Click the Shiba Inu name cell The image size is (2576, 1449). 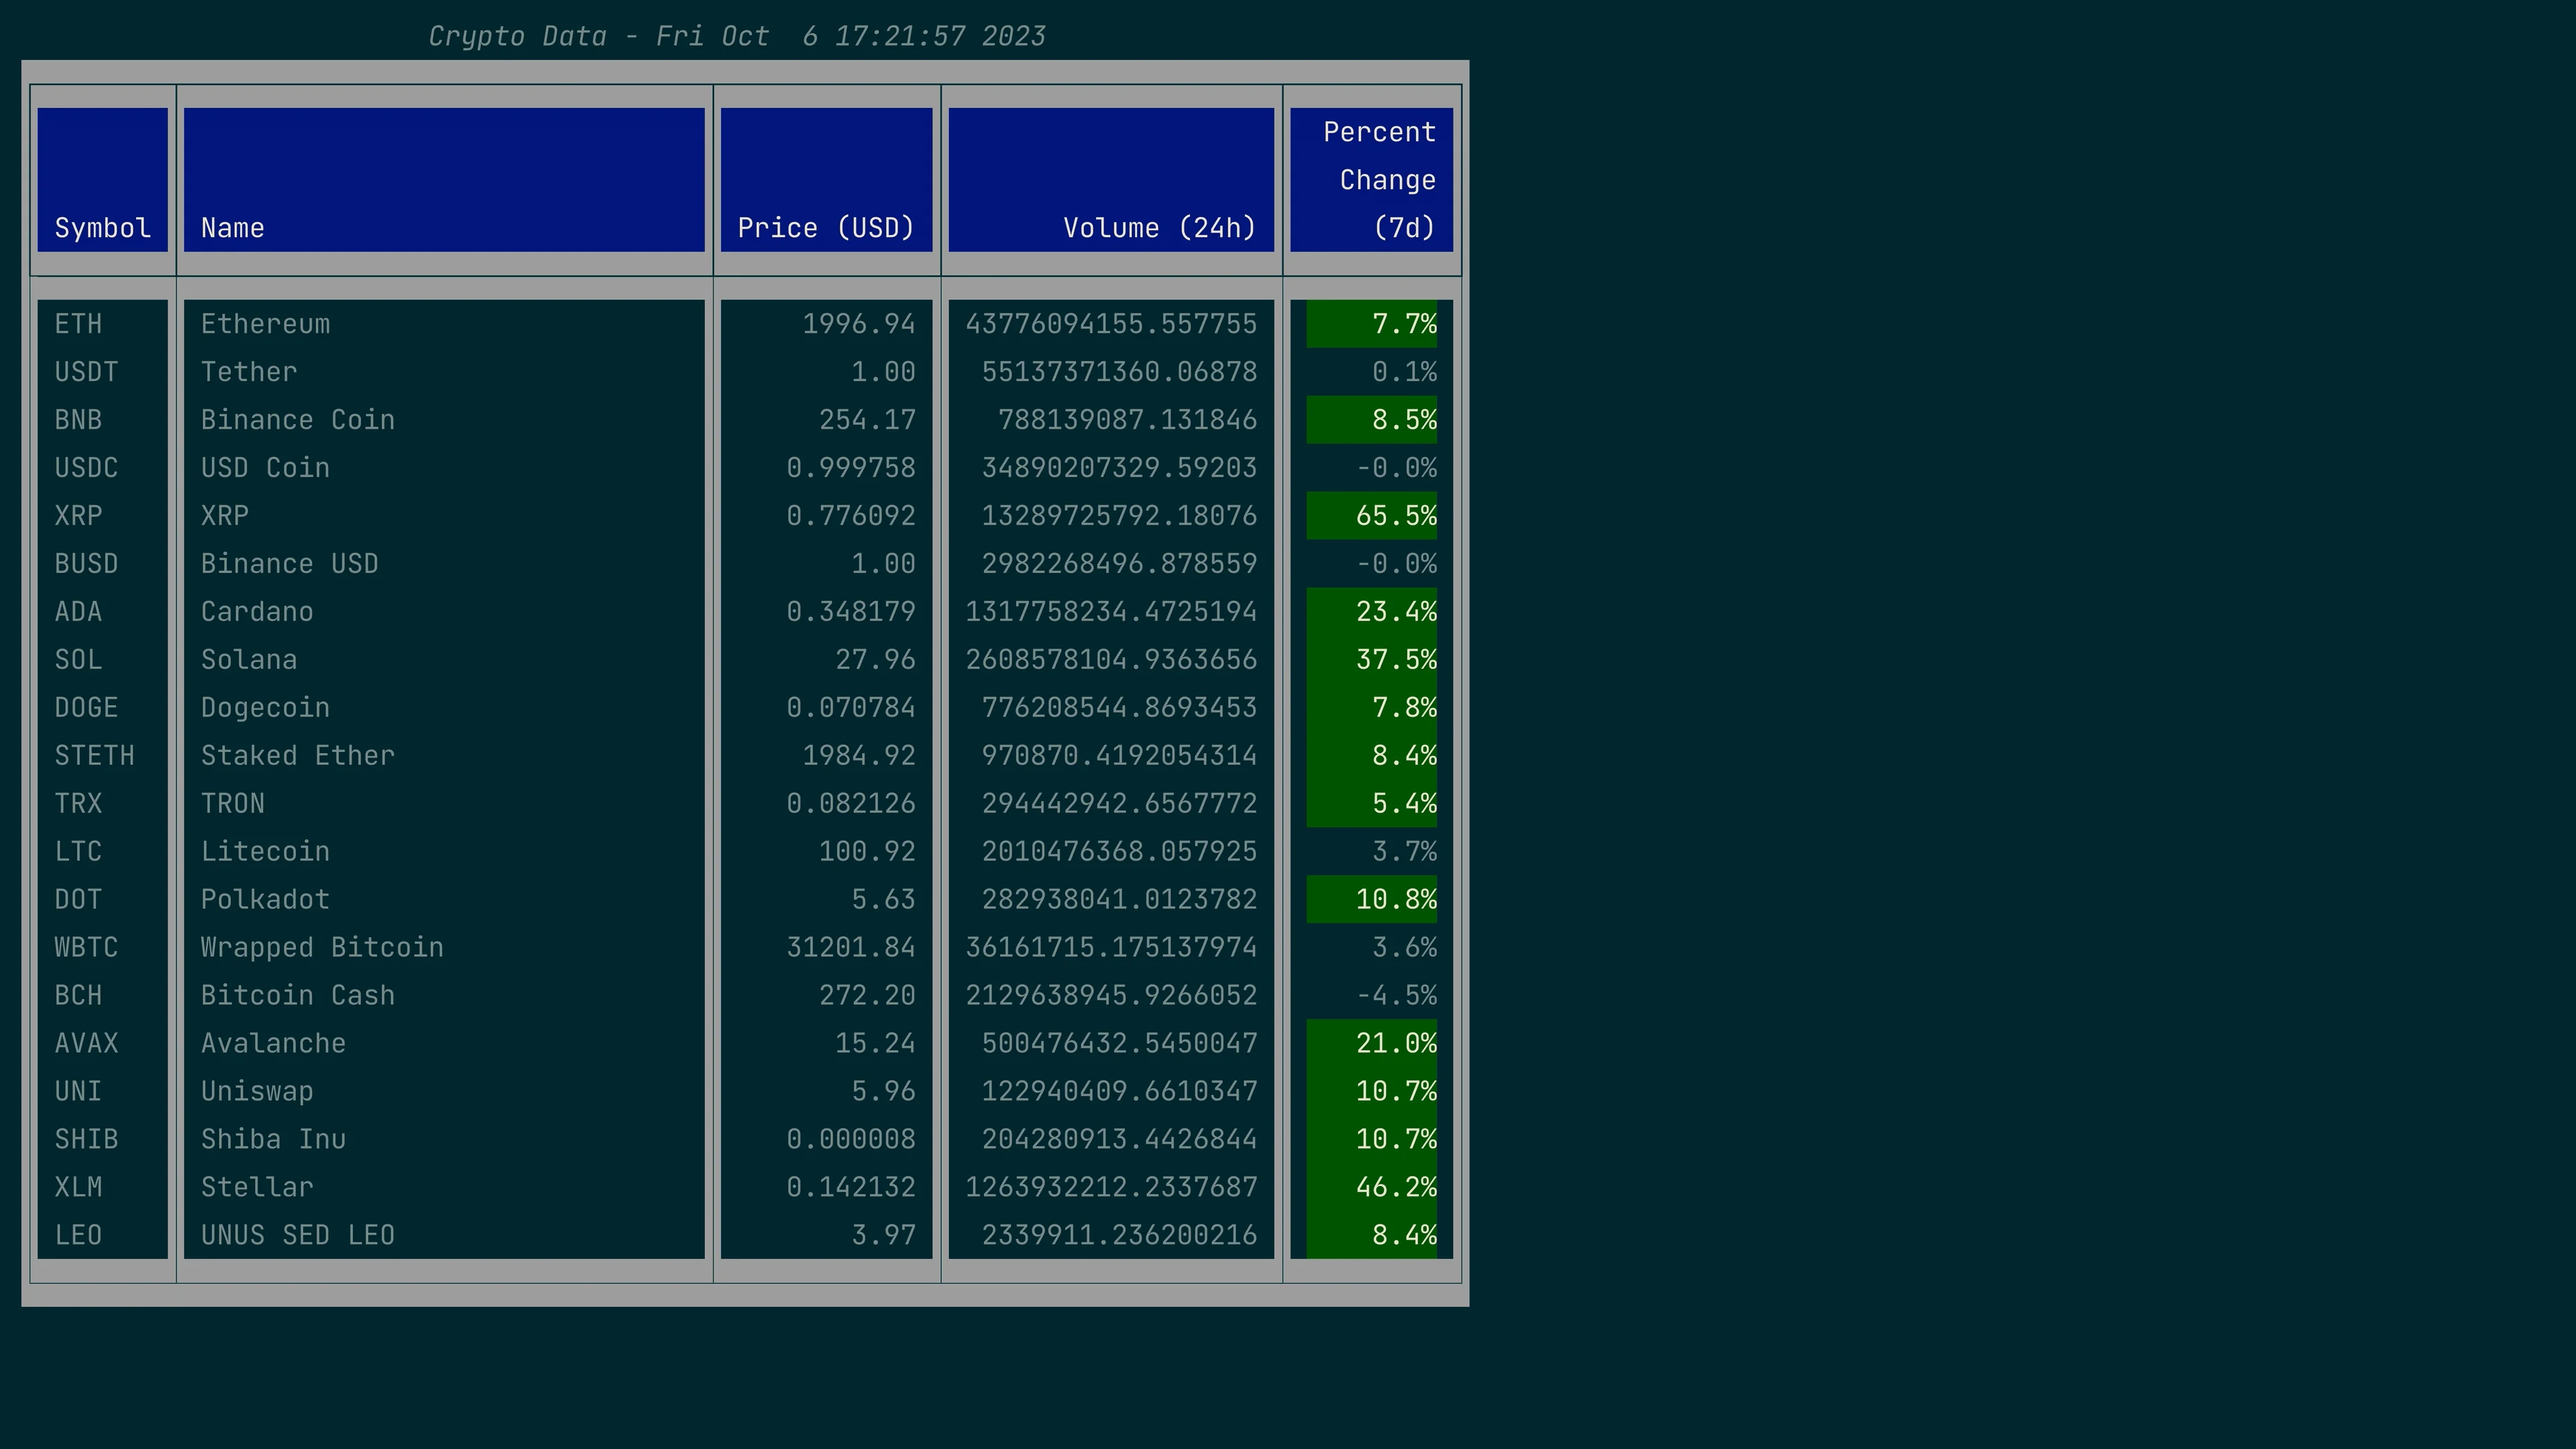(x=273, y=1139)
